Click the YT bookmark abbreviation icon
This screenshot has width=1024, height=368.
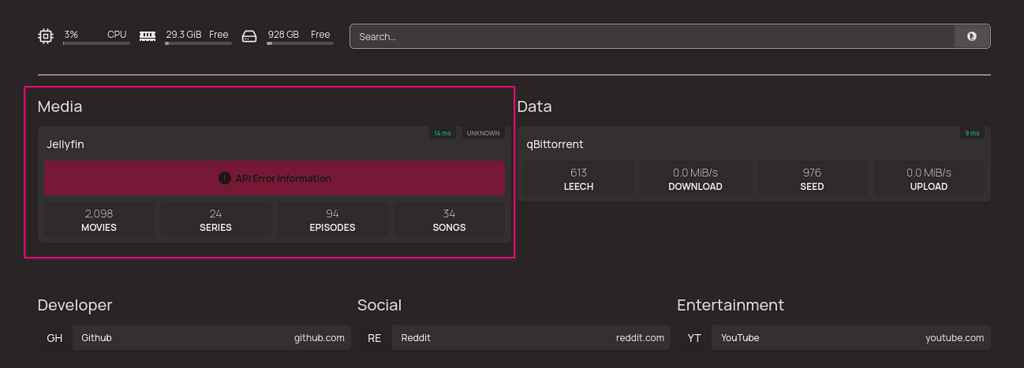(x=694, y=338)
